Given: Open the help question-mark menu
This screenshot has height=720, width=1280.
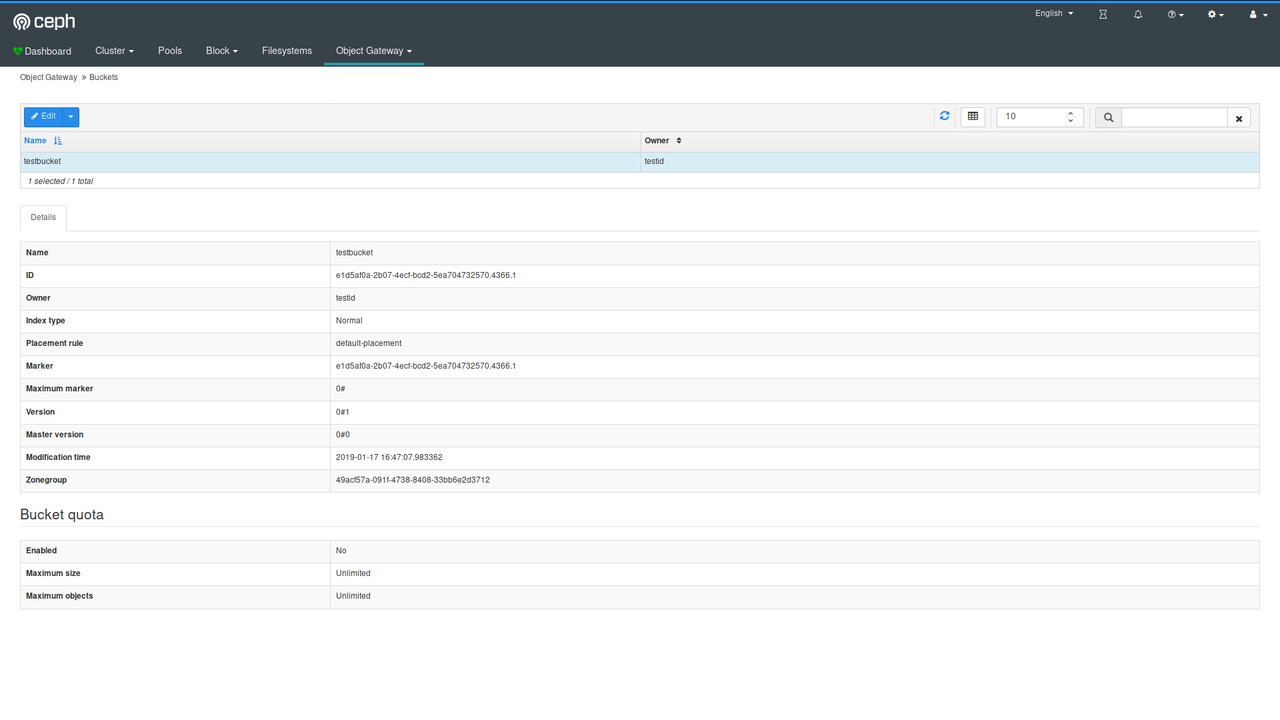Looking at the screenshot, I should pyautogui.click(x=1176, y=15).
